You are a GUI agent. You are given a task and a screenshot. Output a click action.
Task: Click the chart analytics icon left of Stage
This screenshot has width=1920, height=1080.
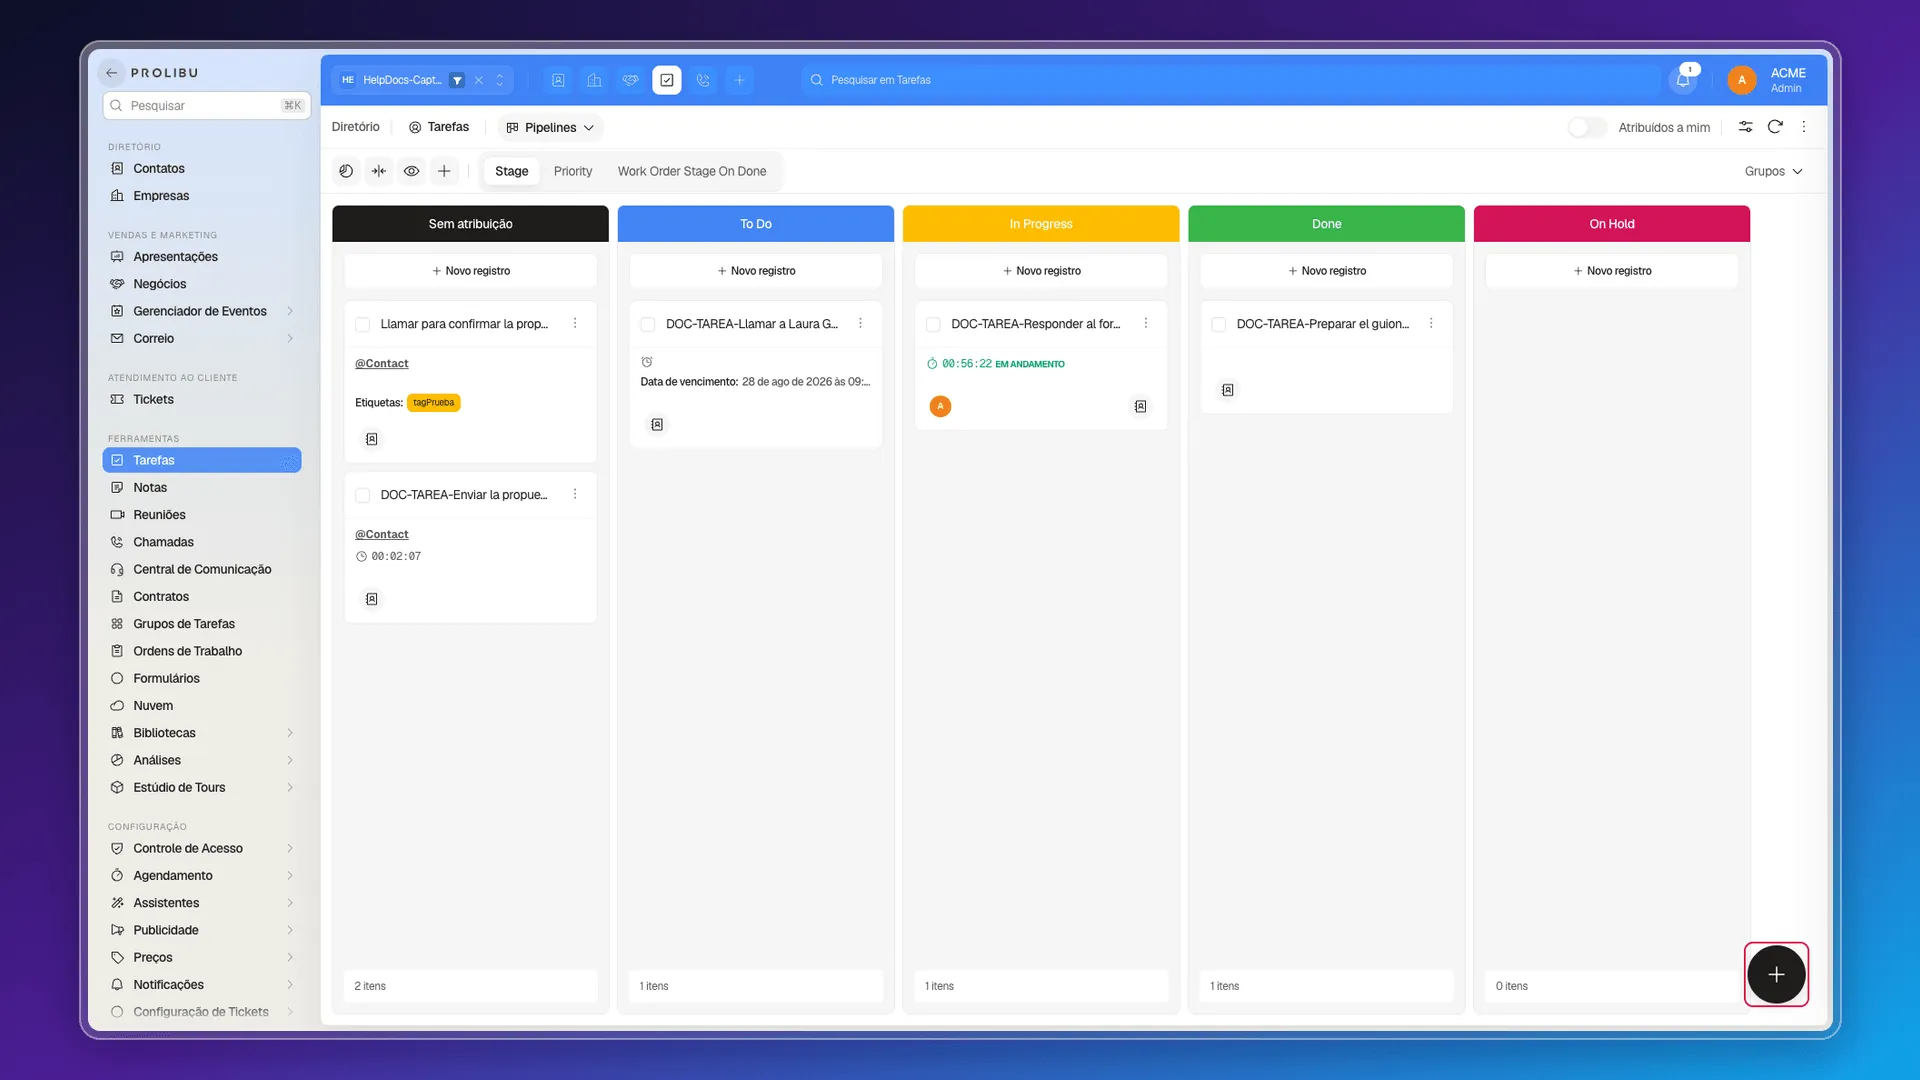click(346, 171)
